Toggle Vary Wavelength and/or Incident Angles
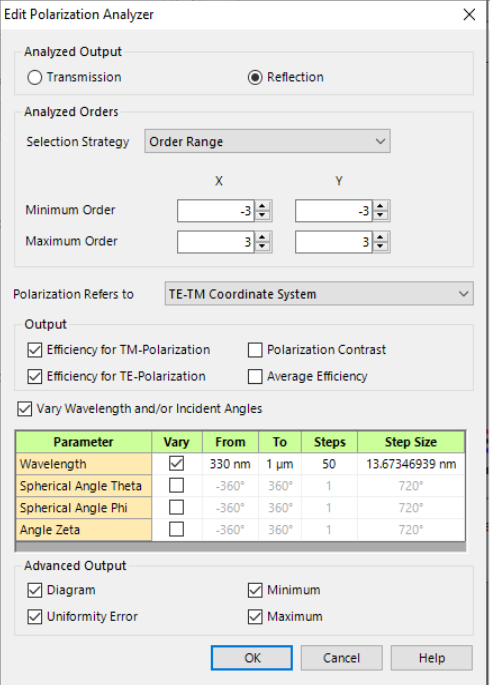 coord(24,409)
